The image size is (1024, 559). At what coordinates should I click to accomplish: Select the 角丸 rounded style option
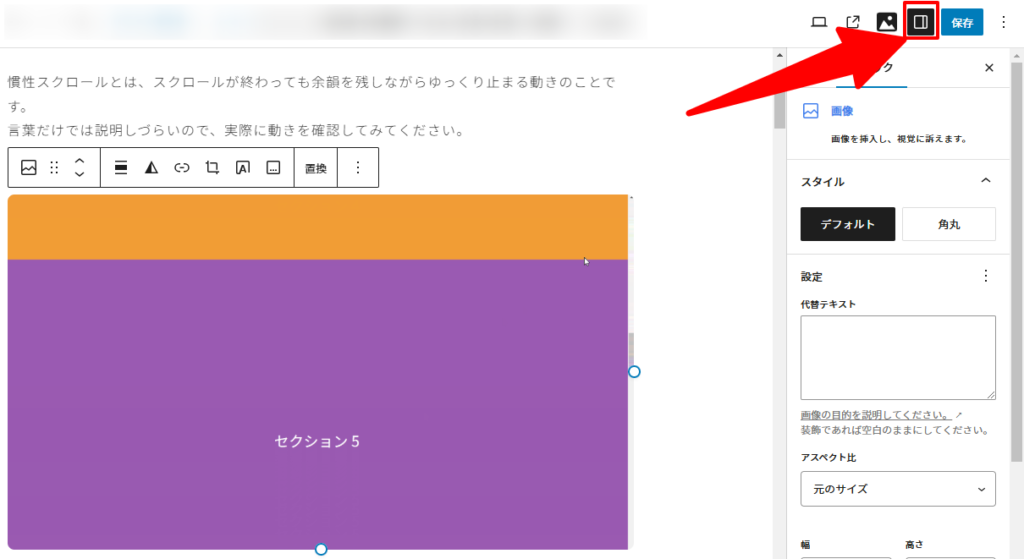(x=948, y=224)
